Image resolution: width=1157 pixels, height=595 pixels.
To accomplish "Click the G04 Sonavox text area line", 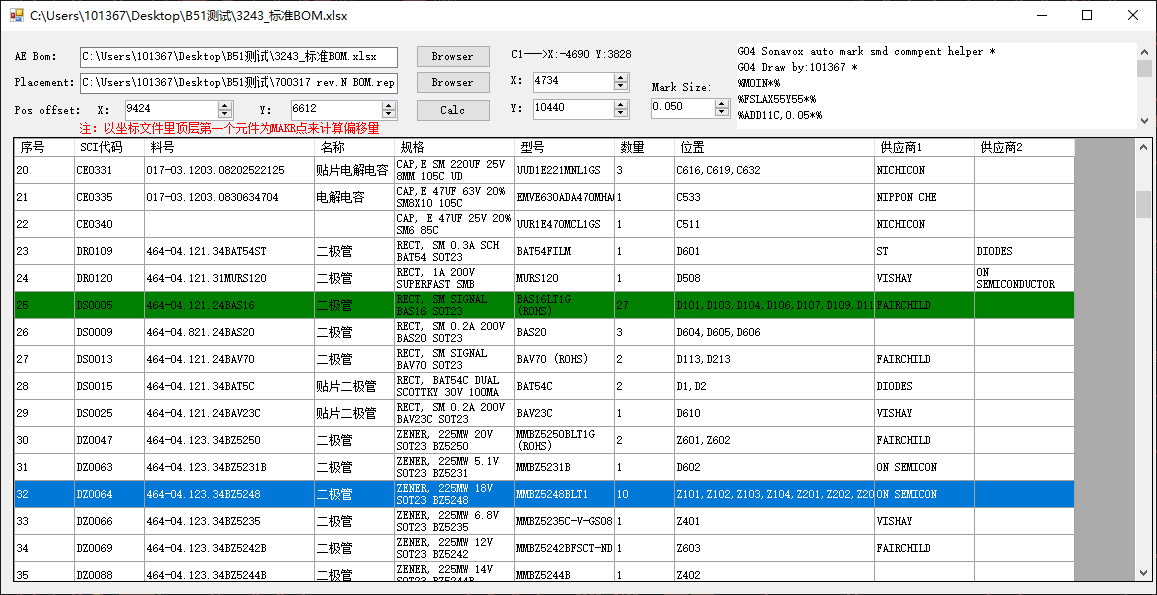I will 866,52.
